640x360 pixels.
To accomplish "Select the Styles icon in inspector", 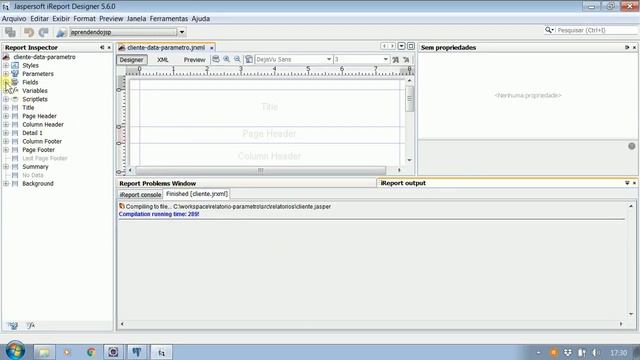I will (15, 65).
